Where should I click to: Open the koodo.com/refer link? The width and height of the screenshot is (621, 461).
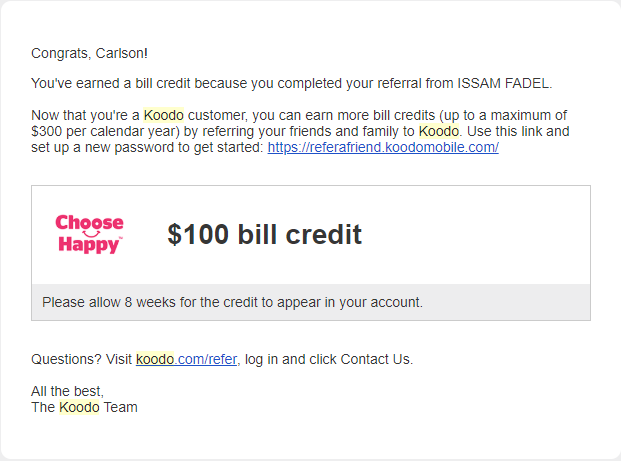[187, 359]
